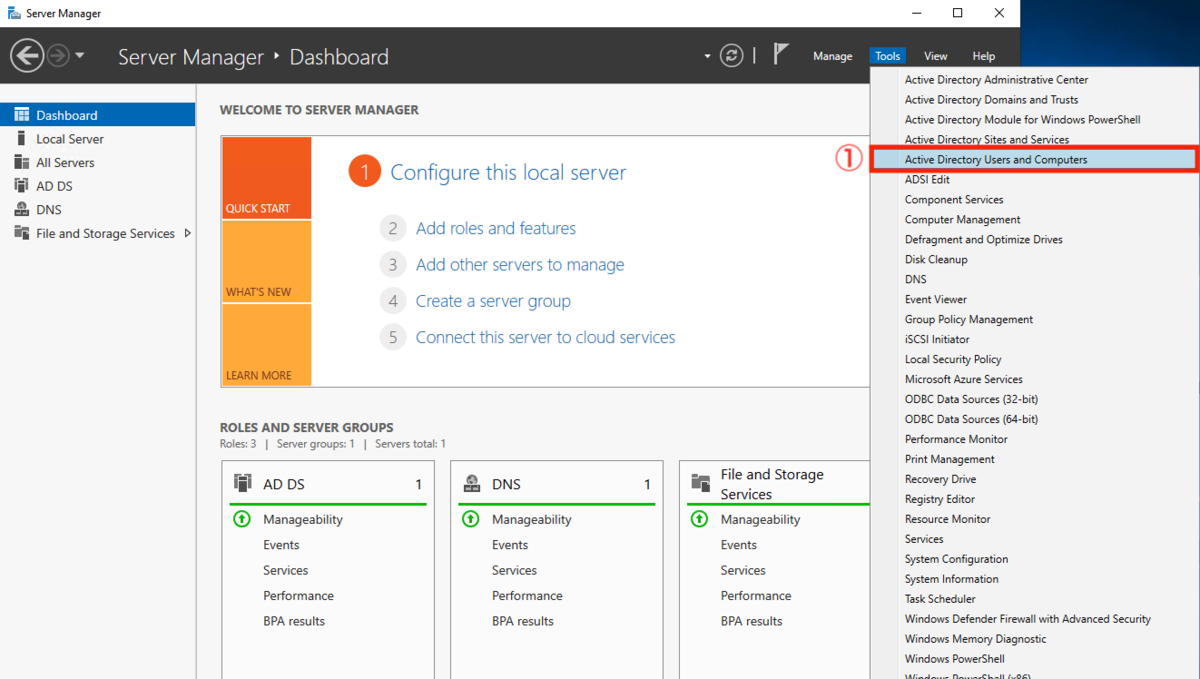The height and width of the screenshot is (679, 1200).
Task: Click the Server Manager title bar icon
Action: coord(14,13)
